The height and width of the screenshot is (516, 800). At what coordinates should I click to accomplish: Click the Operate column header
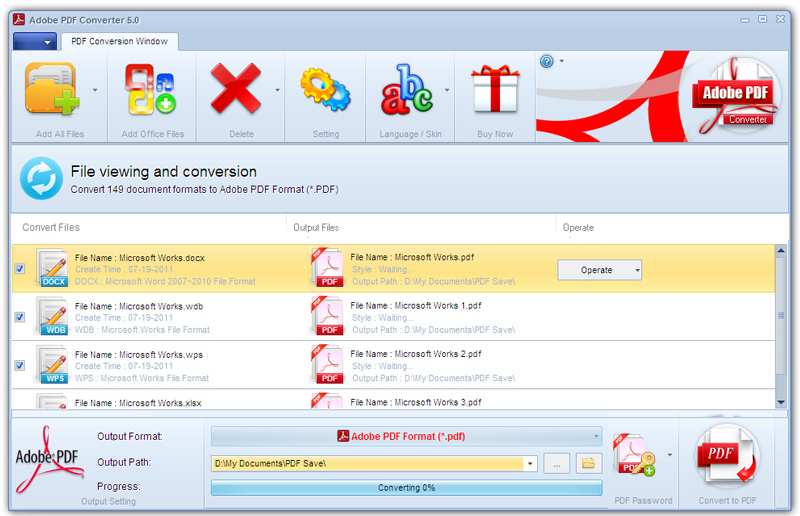pos(578,227)
